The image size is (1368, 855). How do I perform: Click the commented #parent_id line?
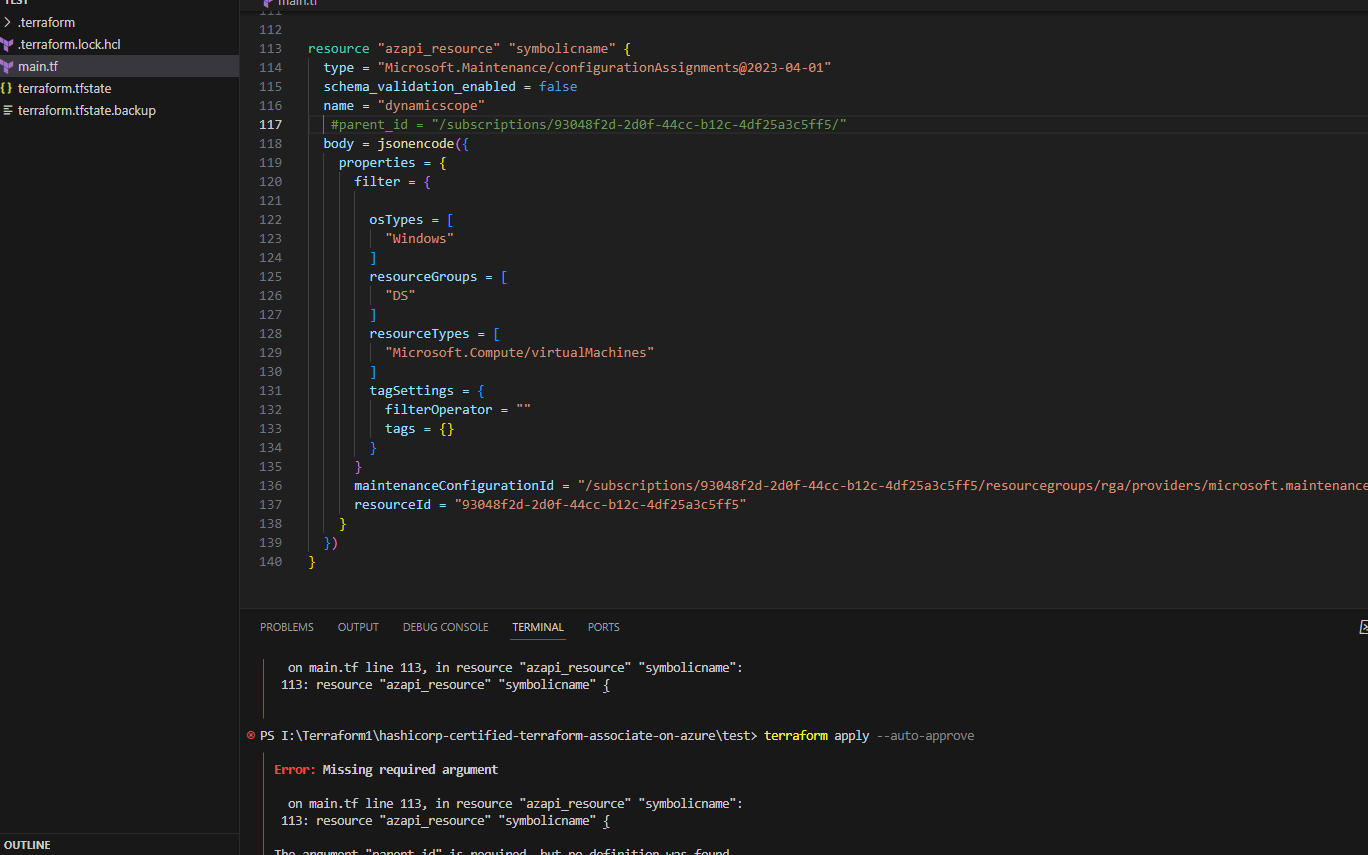589,124
